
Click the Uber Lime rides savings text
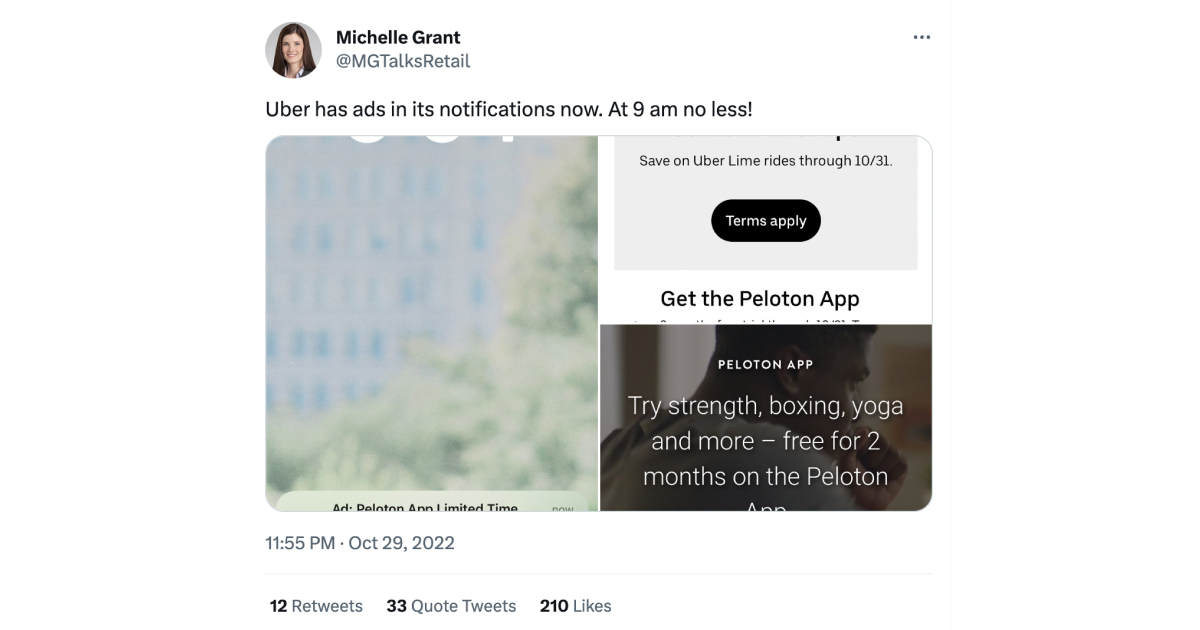(765, 160)
